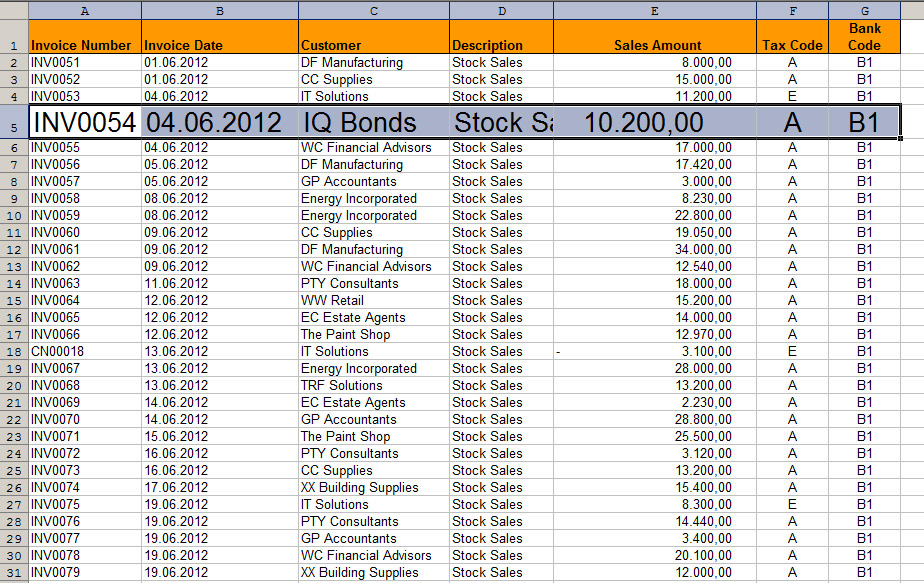Click the amount 3.100,00 credit cell
The image size is (924, 583).
tap(655, 351)
